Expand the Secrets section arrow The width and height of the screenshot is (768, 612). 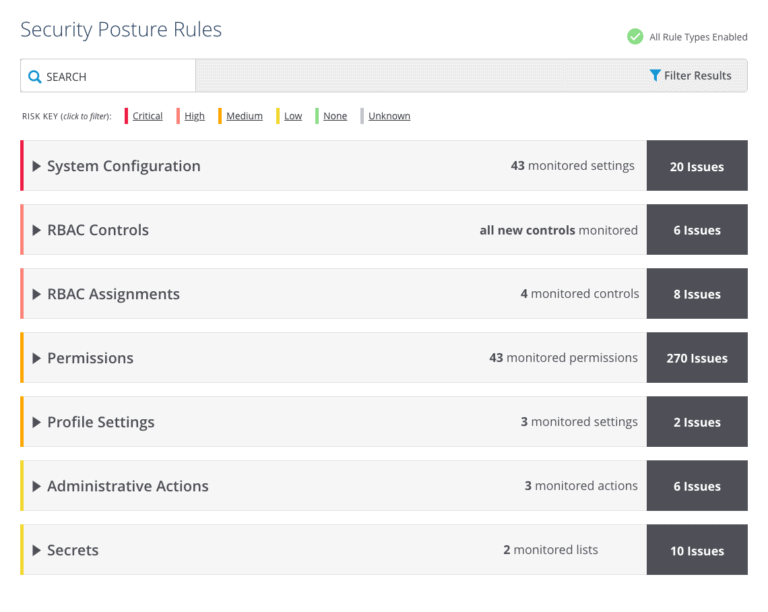36,550
